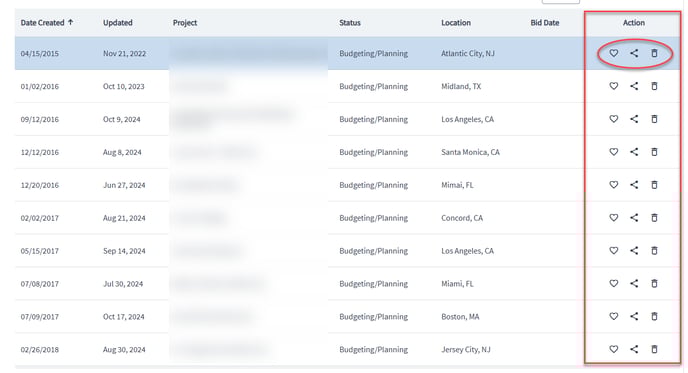Delete the Mimai, FL project
The image size is (688, 373).
(x=654, y=185)
